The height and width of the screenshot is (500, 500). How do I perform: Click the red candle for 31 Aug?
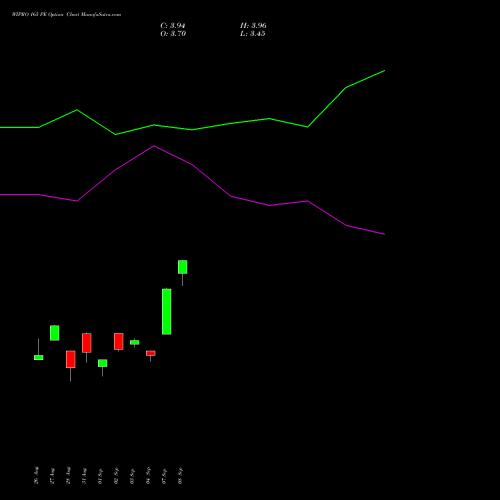click(87, 343)
